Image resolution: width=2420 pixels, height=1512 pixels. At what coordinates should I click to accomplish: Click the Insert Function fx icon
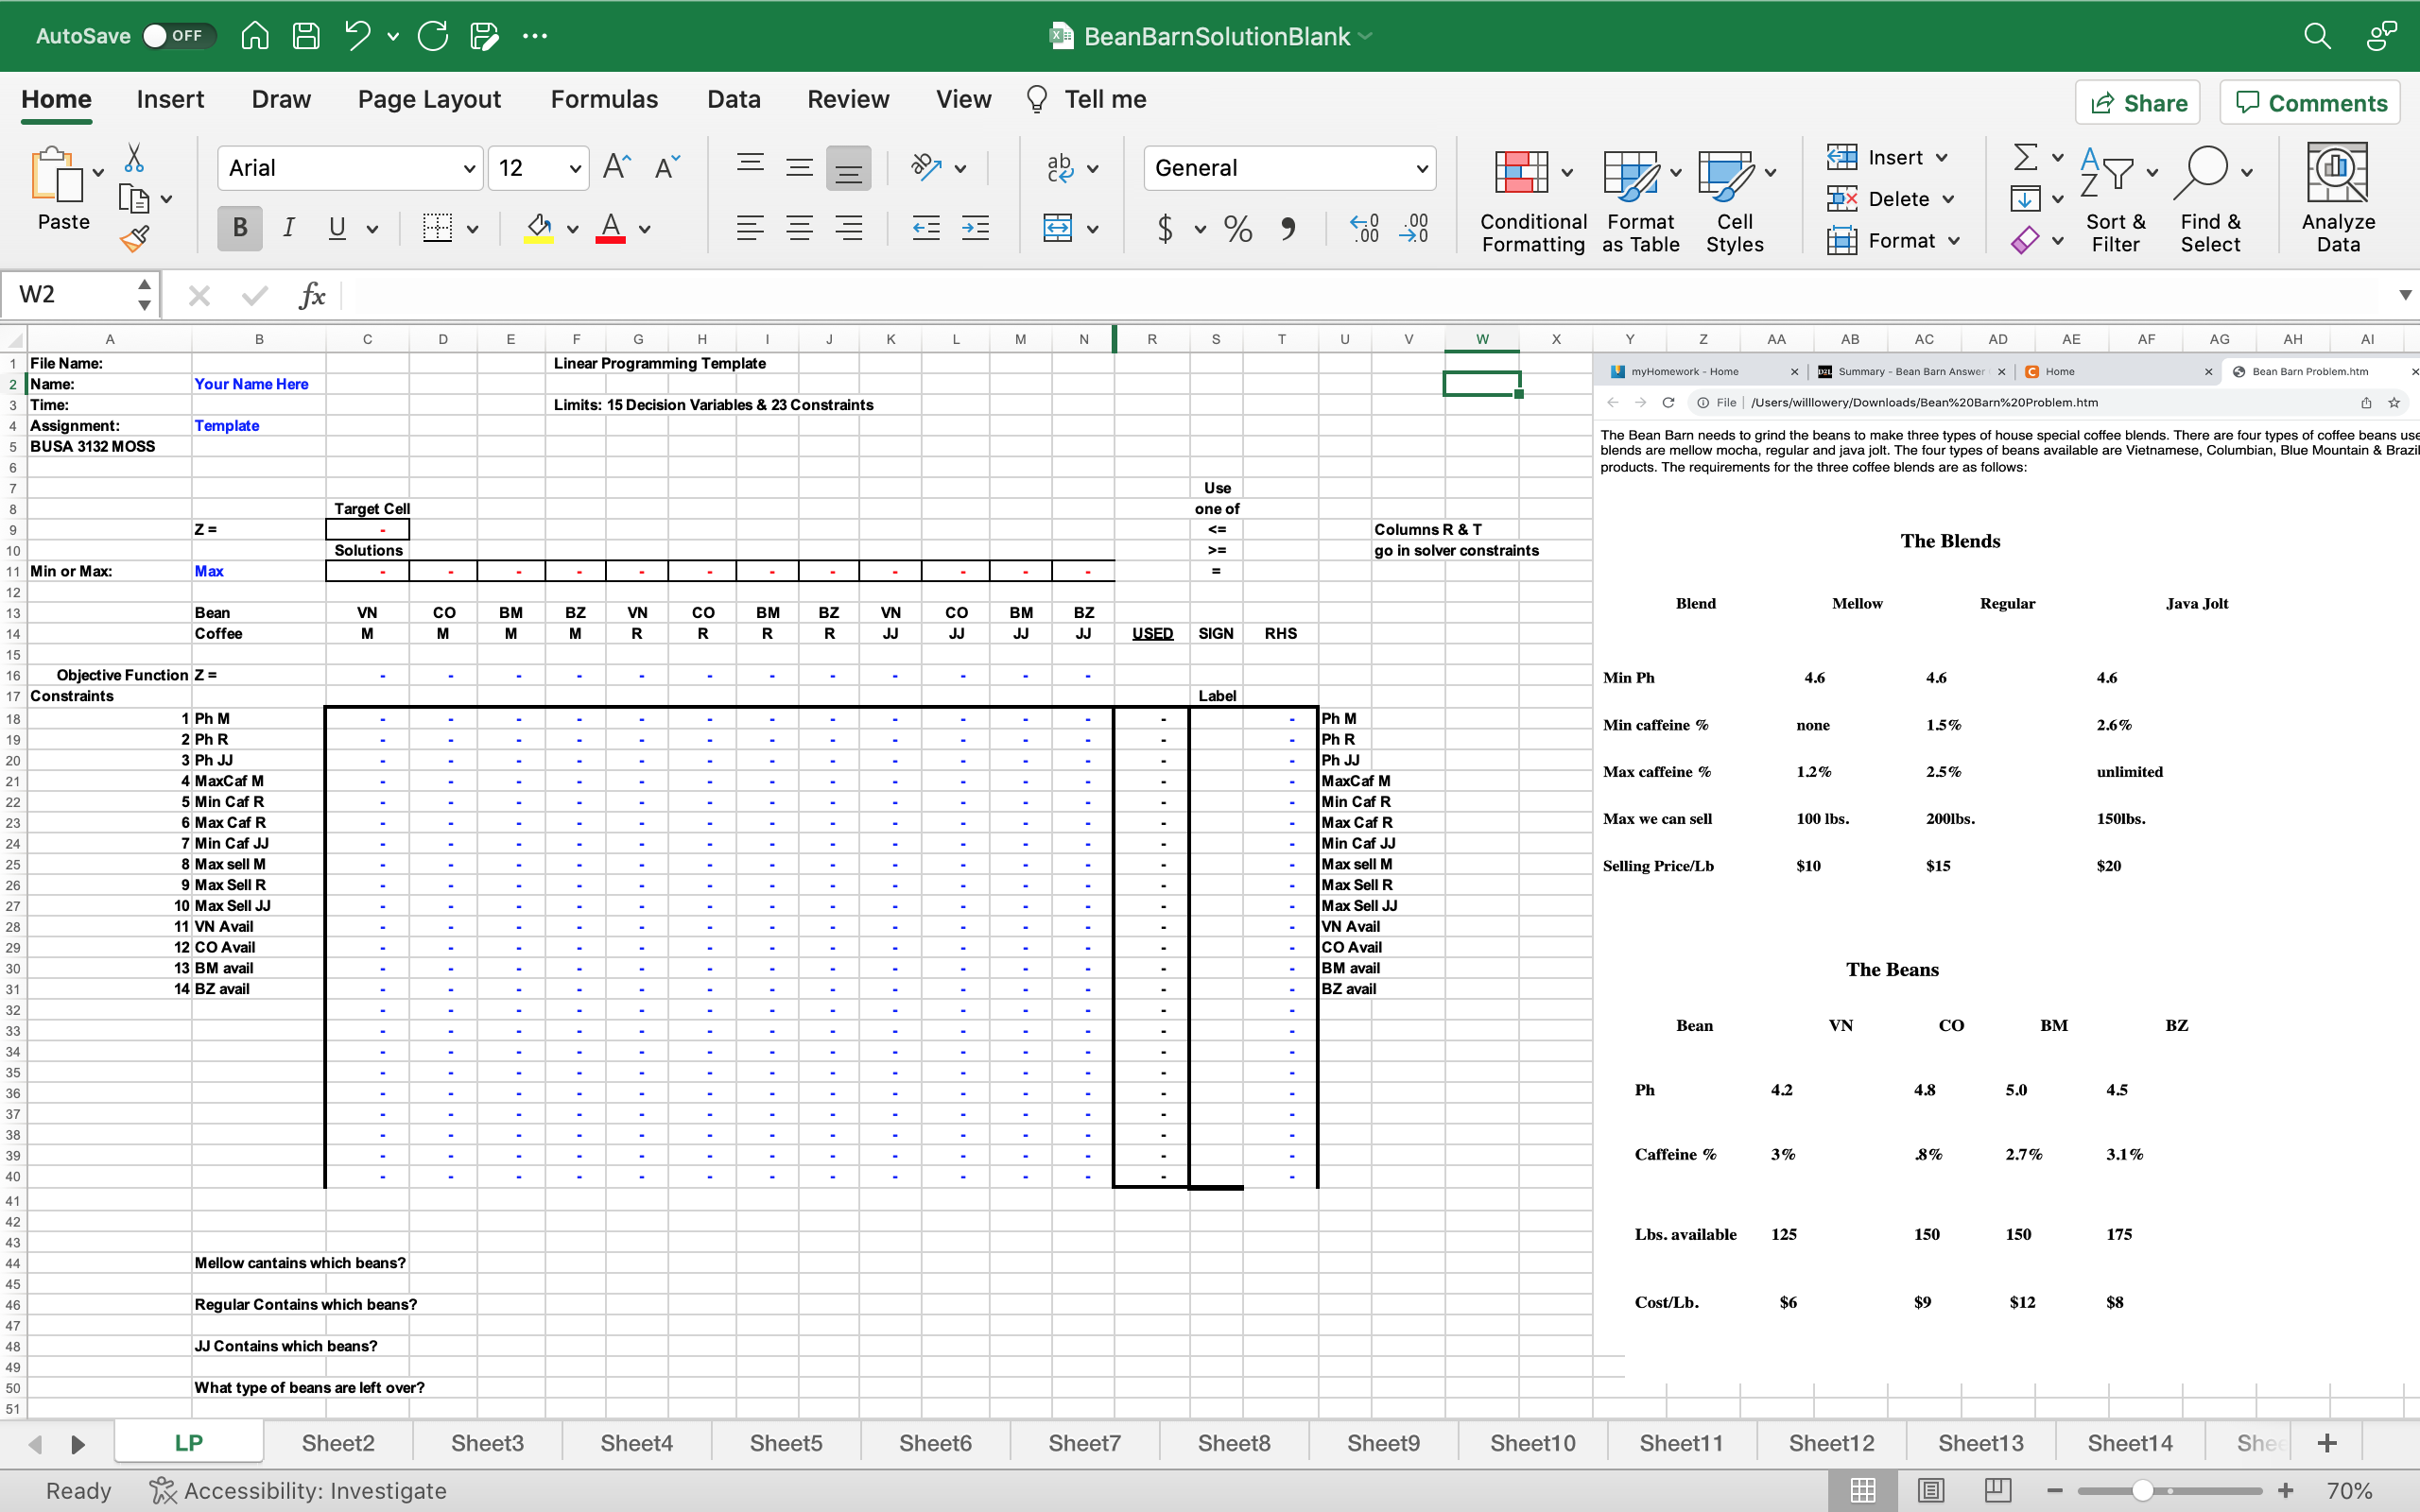tap(312, 295)
